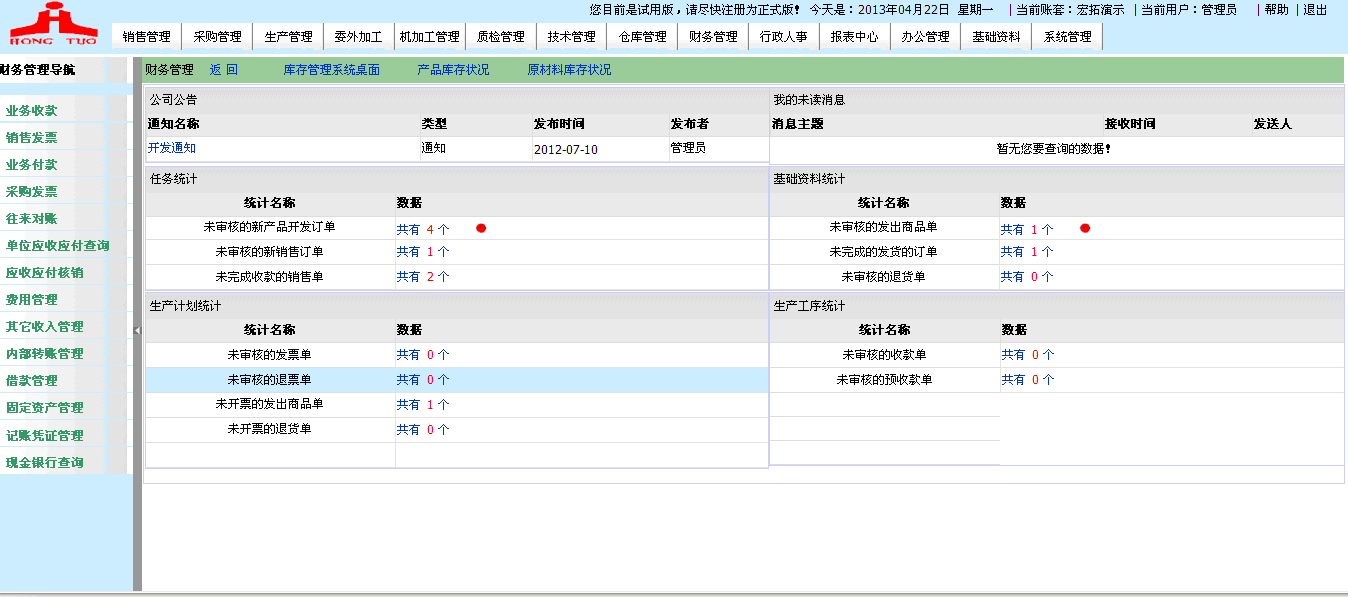This screenshot has width=1348, height=597.
Task: Click the 我的未读消息 section header
Action: point(809,100)
